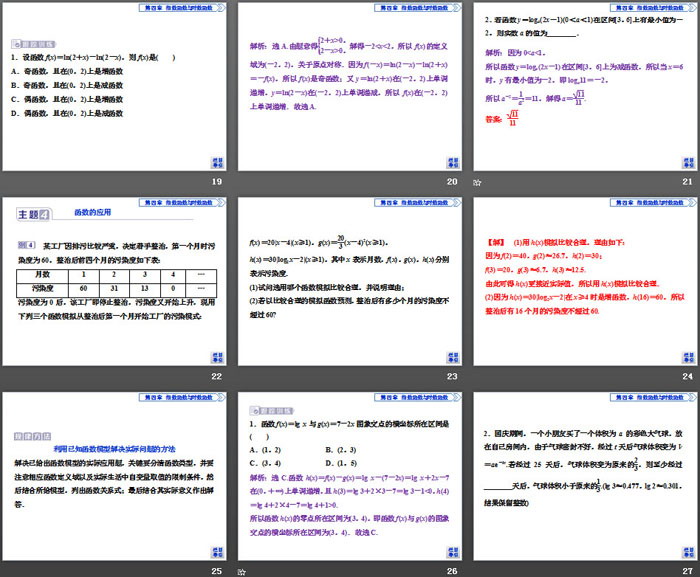Screen dimensions: 700x577
Task: Click the animation star icon below slide 21
Action: point(477,182)
